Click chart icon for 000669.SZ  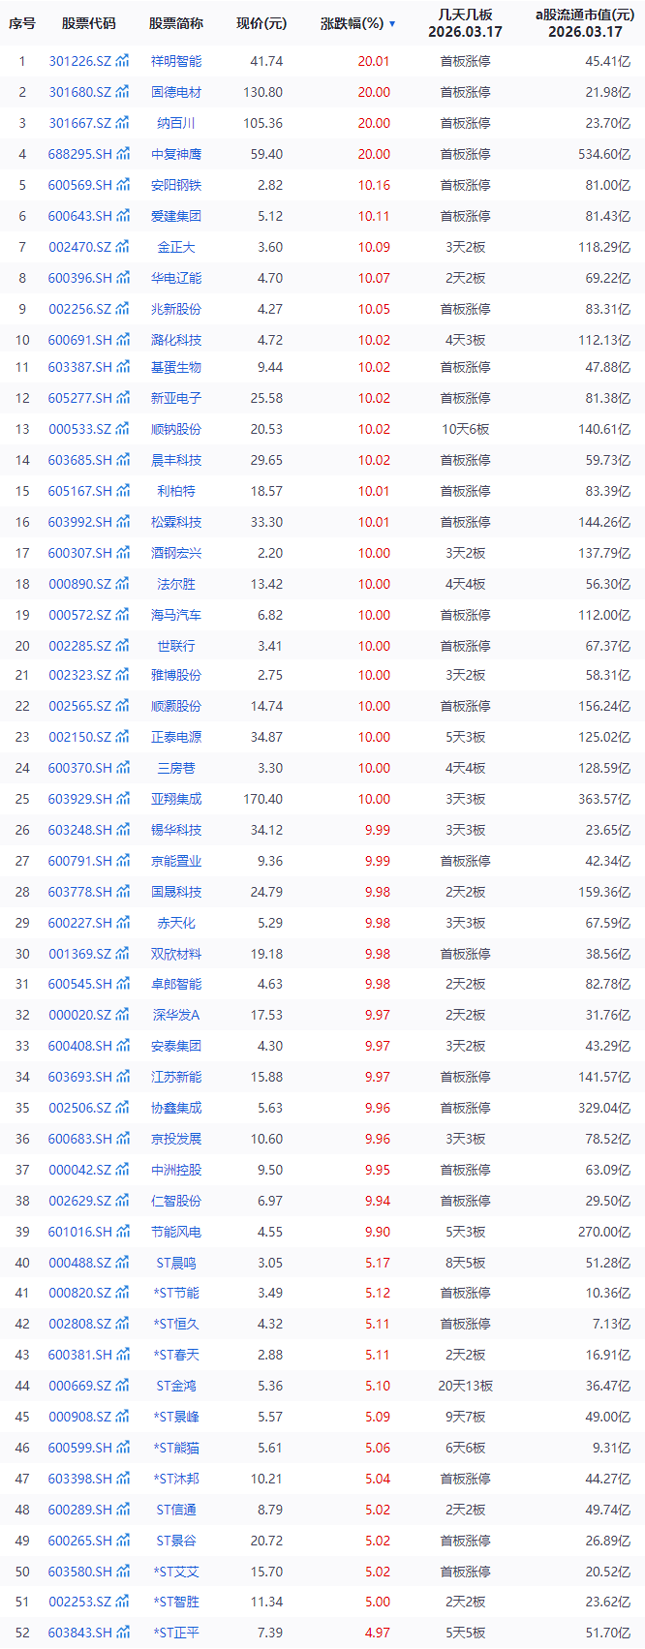(122, 1386)
